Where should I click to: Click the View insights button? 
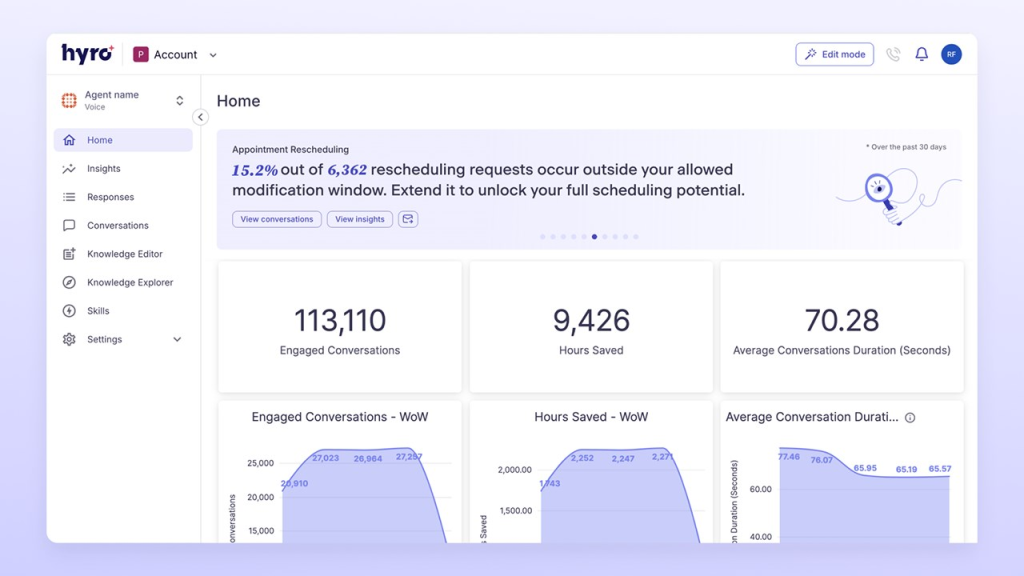(x=359, y=219)
